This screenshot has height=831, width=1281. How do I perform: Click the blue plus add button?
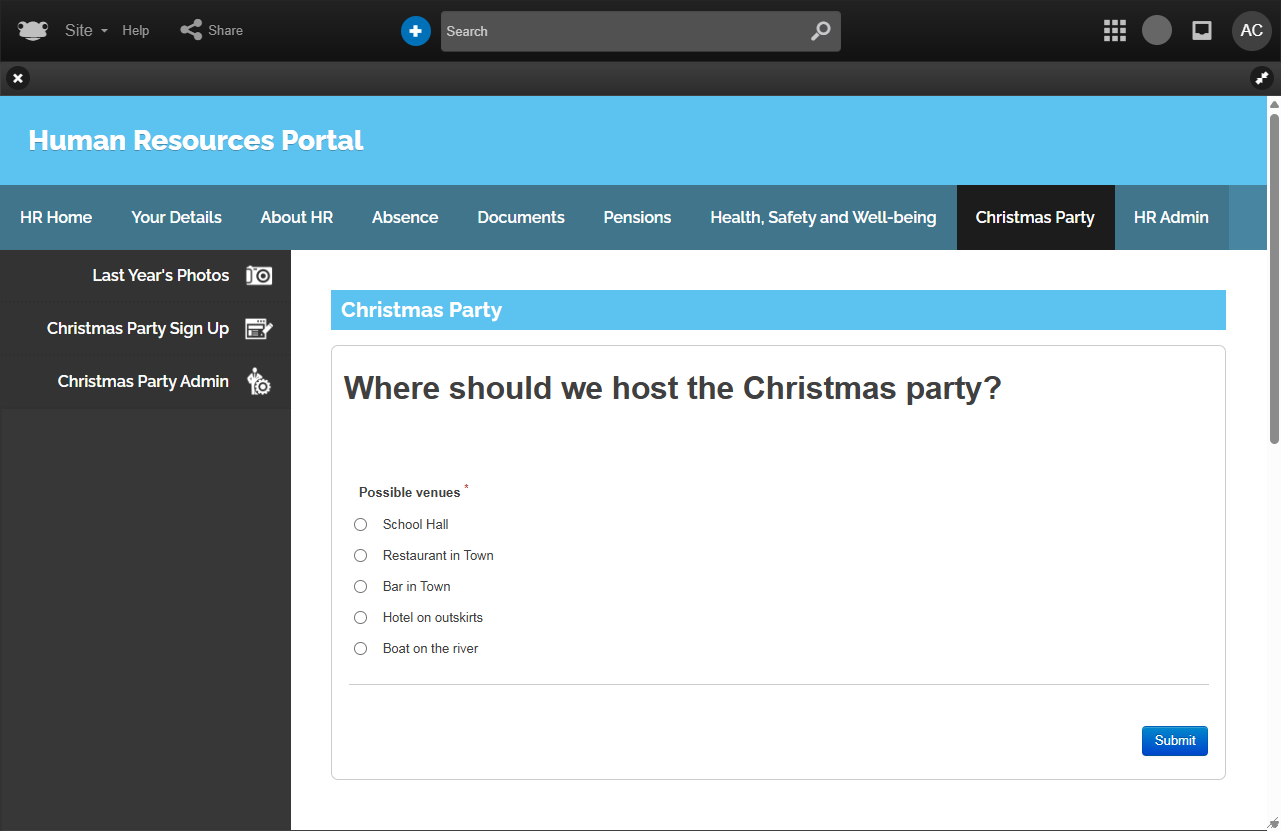pos(416,31)
